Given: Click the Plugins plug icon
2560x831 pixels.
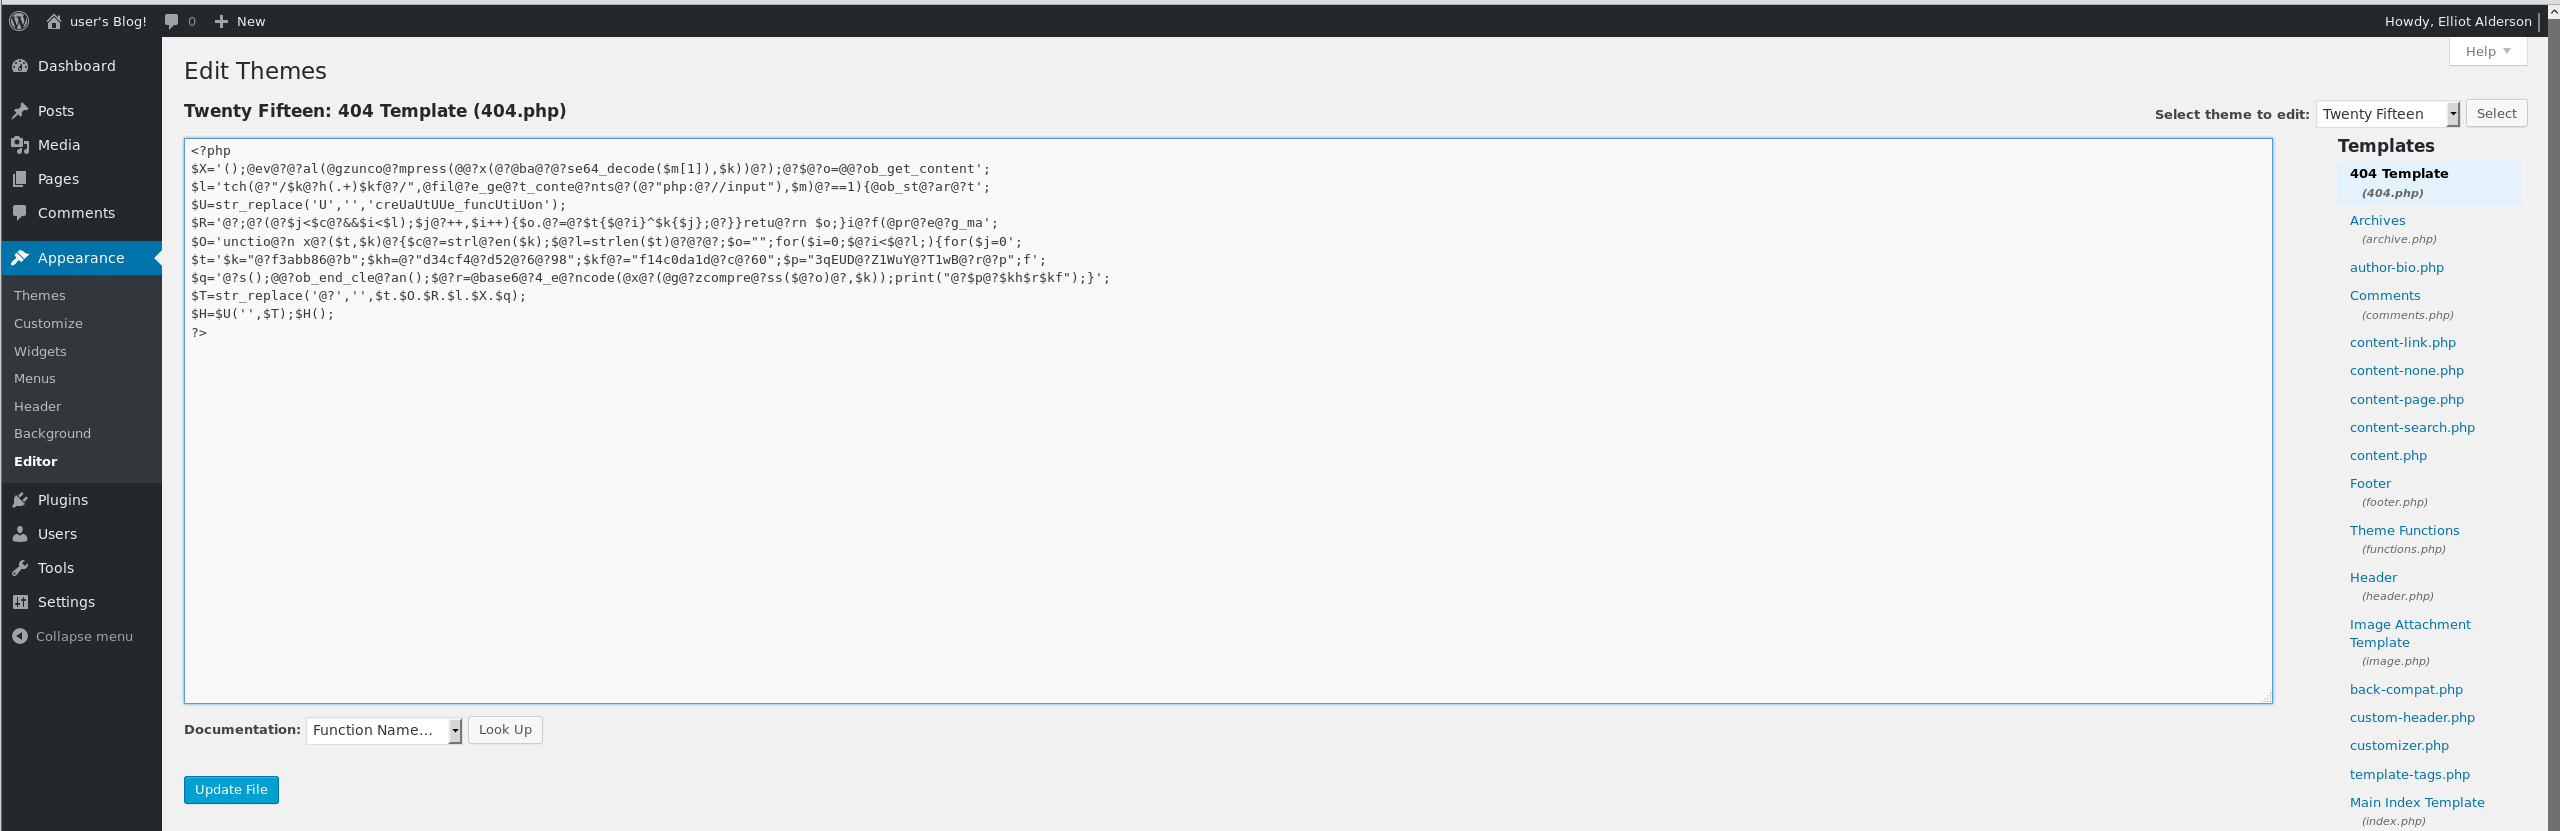Looking at the screenshot, I should (20, 500).
